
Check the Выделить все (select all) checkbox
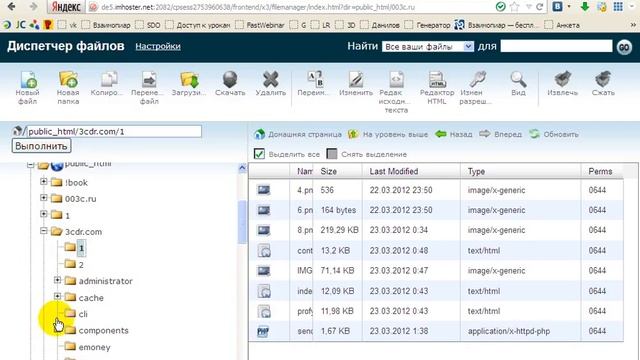click(x=259, y=153)
